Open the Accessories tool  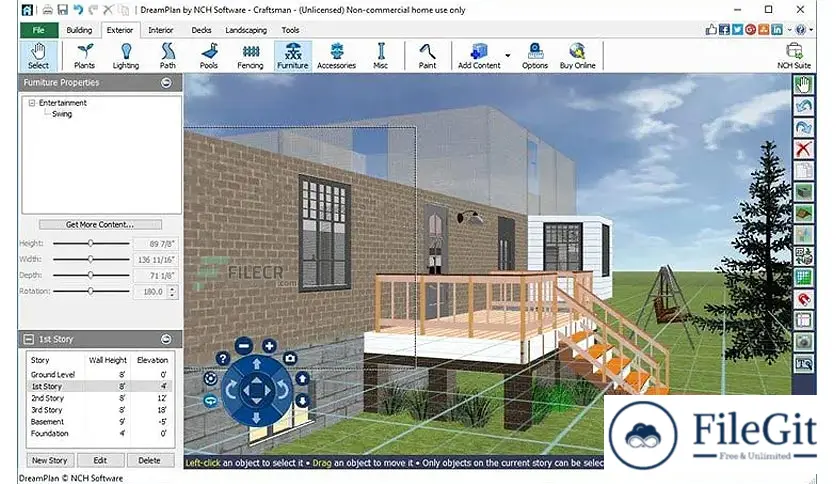[336, 56]
